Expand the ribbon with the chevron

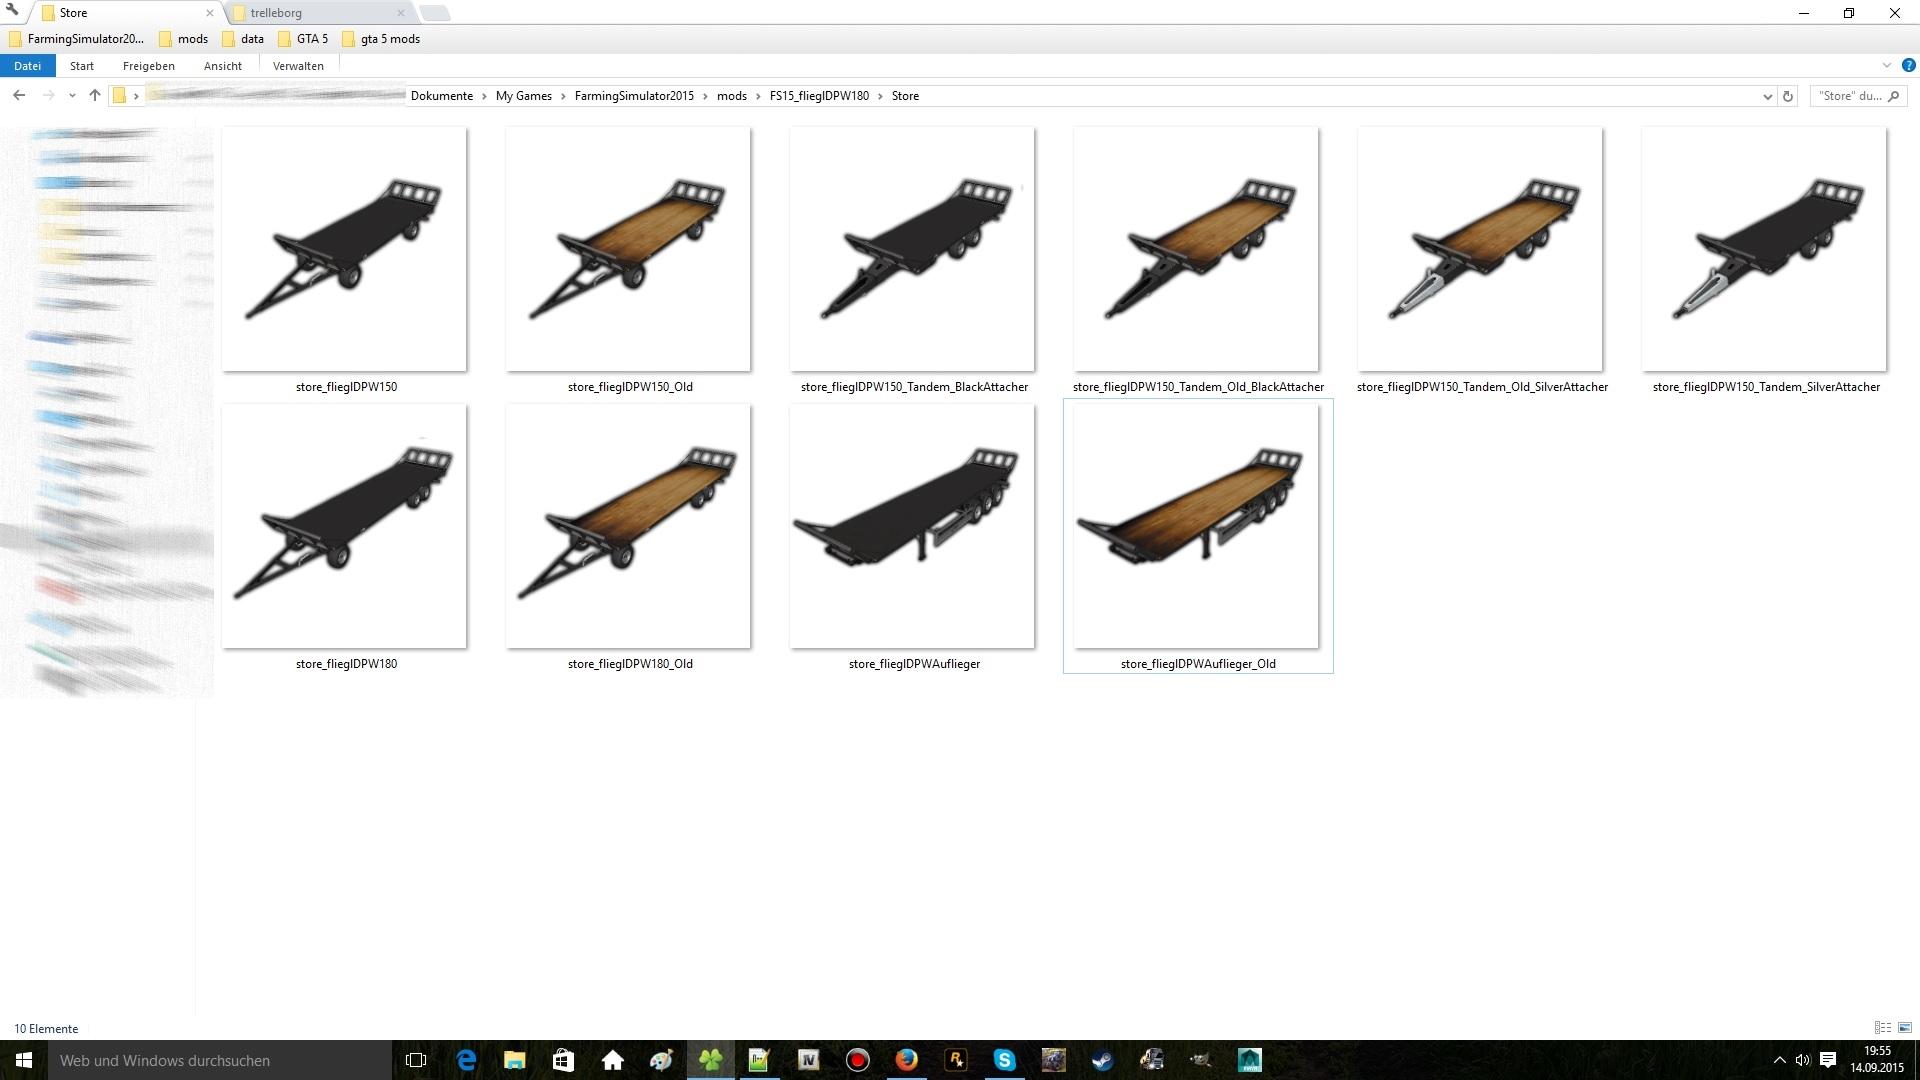1886,66
